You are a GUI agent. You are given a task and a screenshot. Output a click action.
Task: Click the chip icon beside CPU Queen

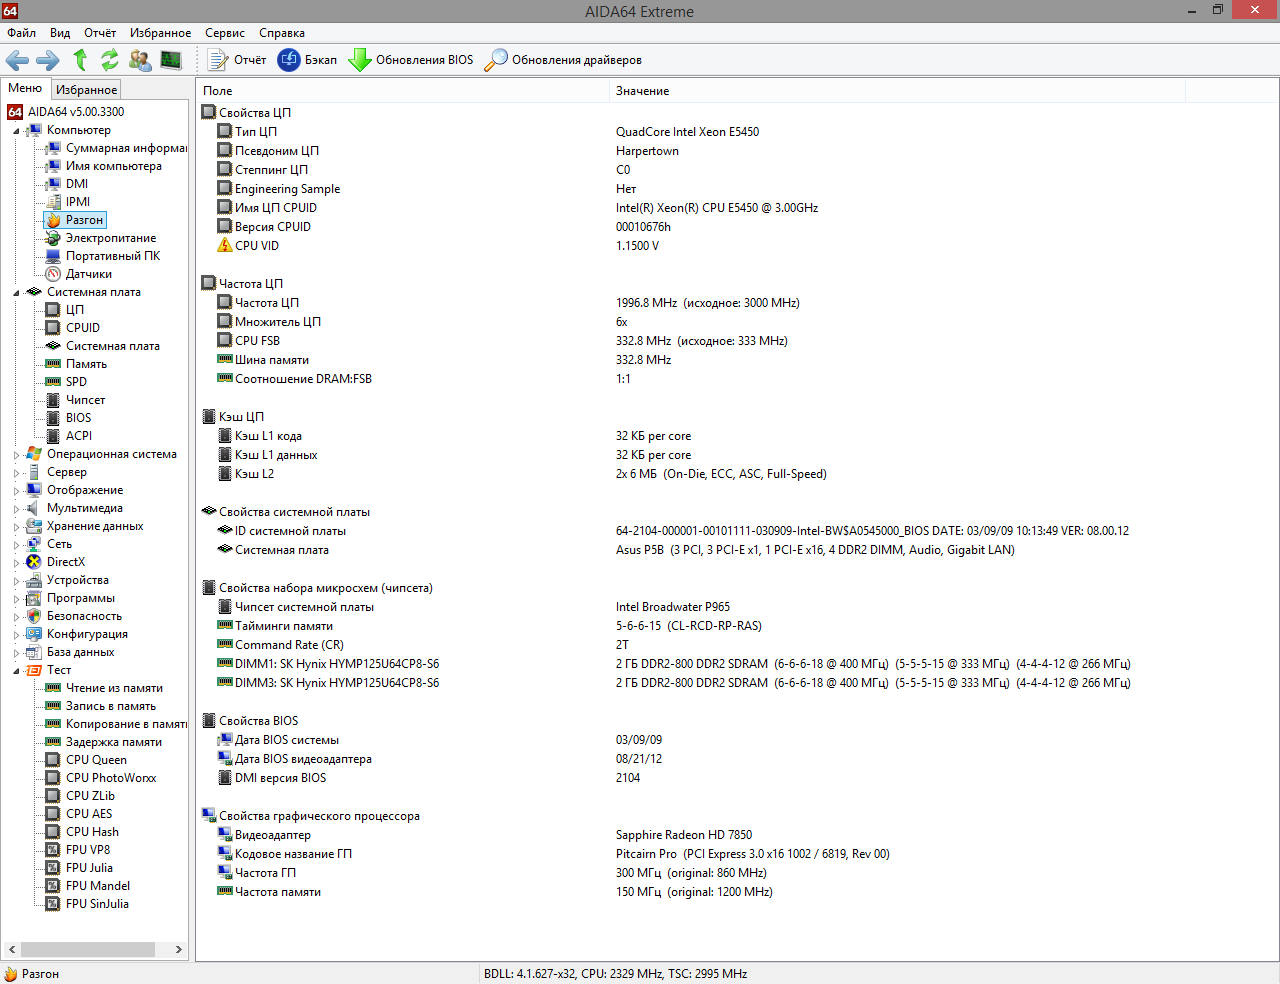coord(54,760)
